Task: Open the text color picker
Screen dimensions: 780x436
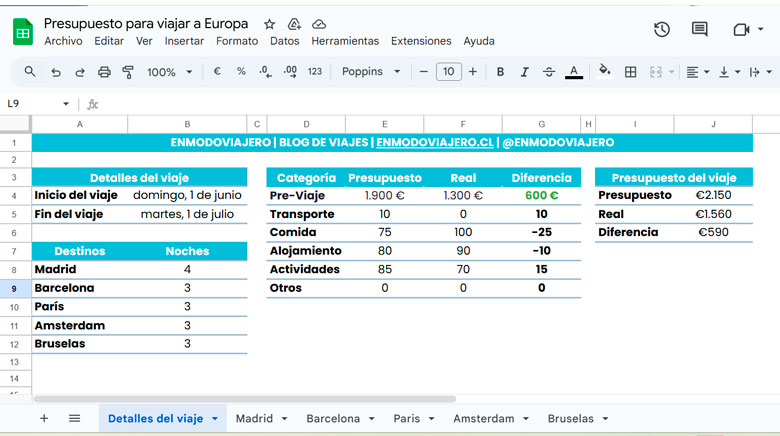Action: [574, 73]
